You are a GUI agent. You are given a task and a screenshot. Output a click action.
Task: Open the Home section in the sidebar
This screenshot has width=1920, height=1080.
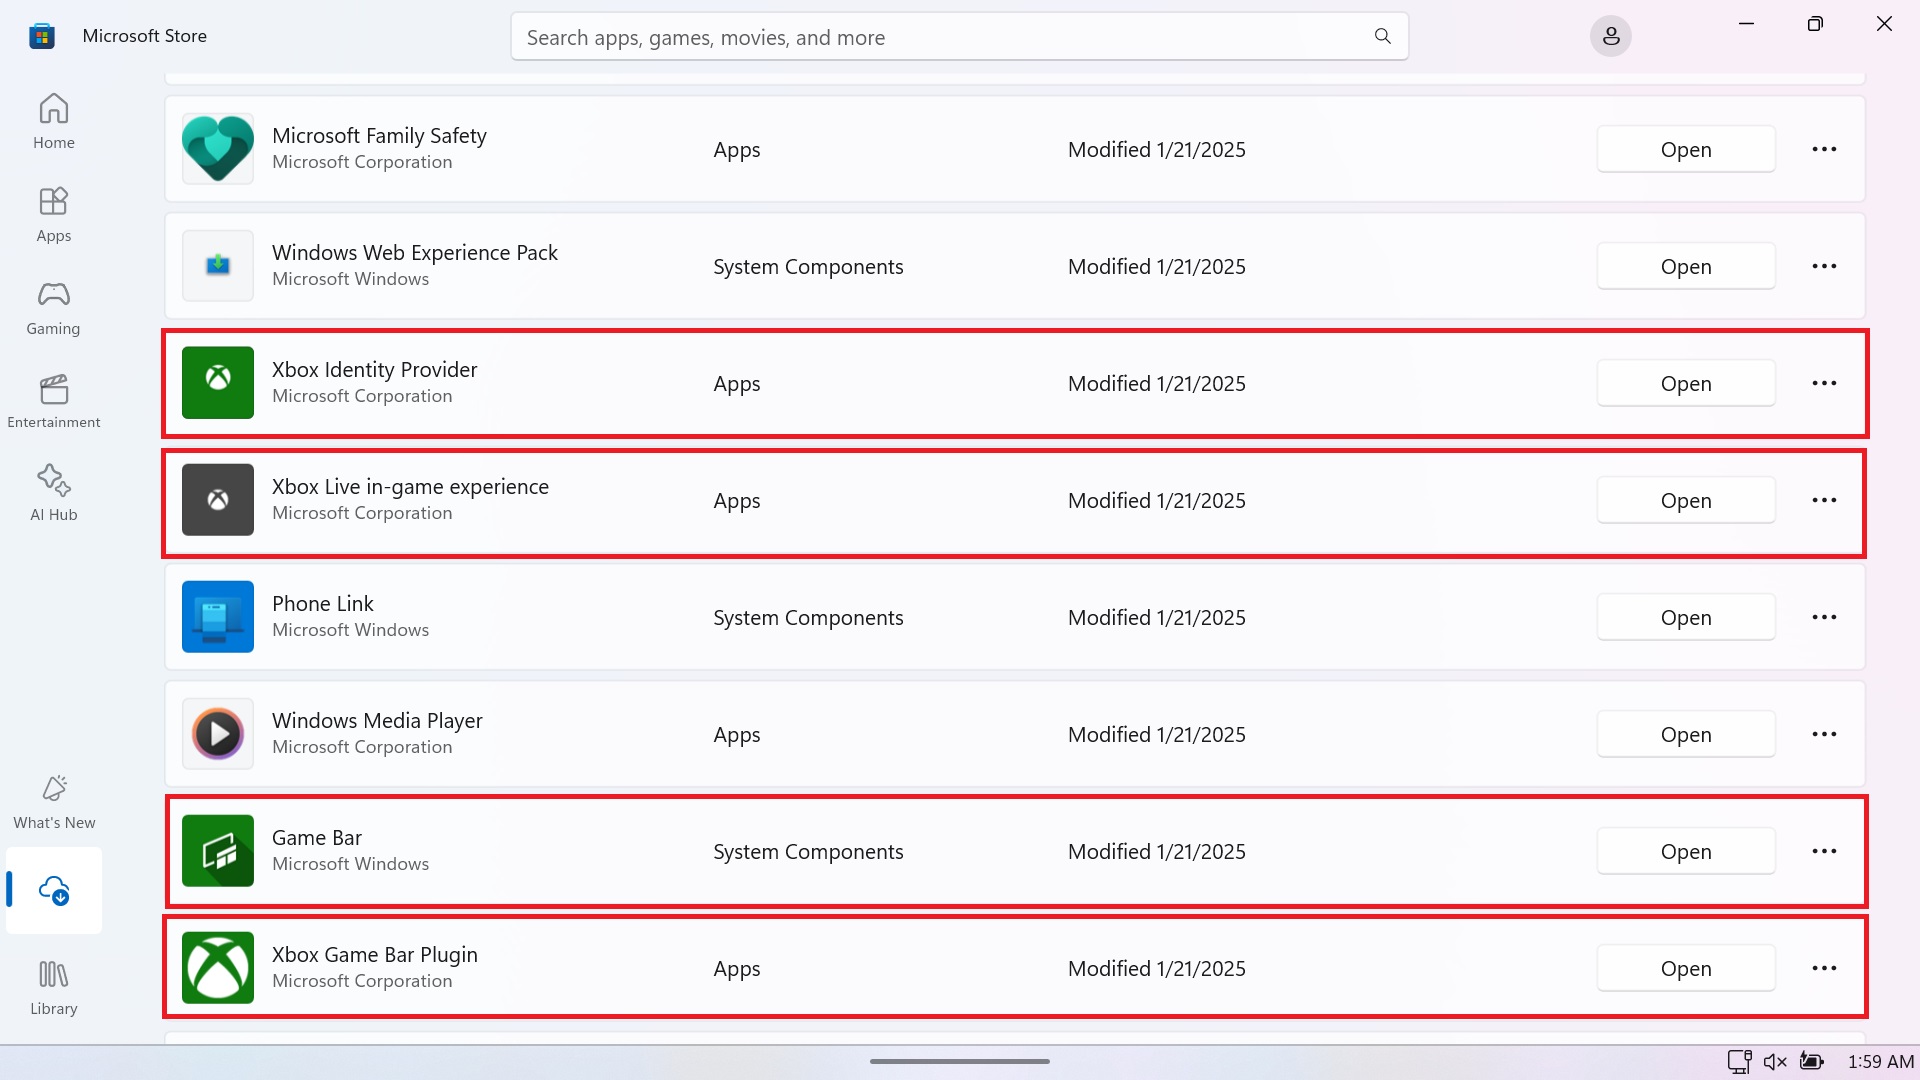click(53, 121)
